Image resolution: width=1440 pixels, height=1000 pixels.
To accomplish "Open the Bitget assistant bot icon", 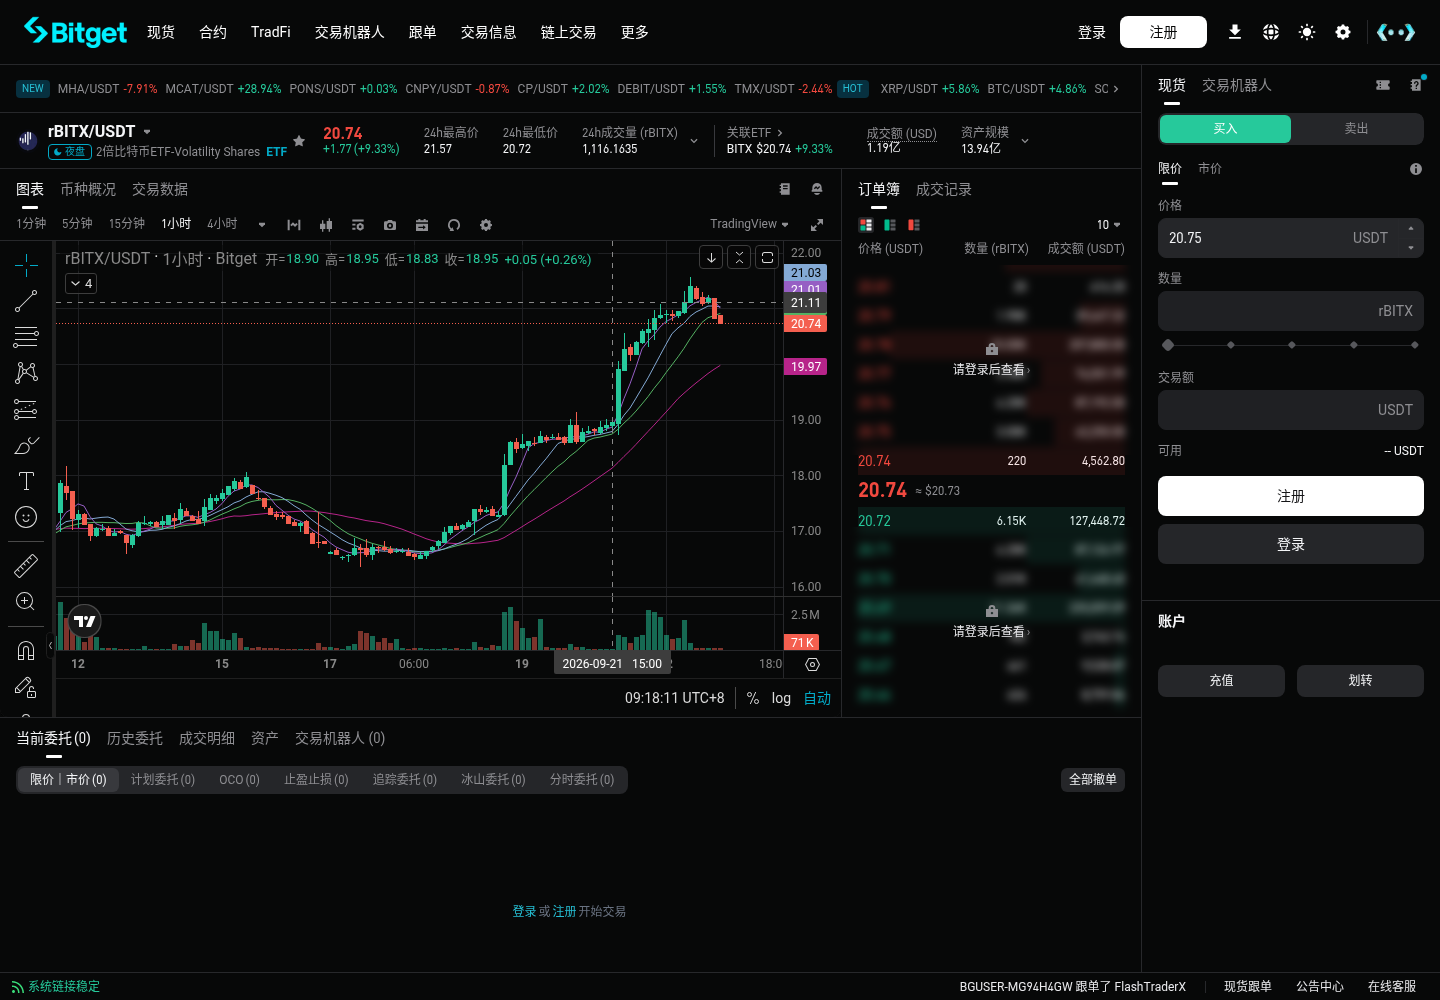I will click(x=1396, y=32).
